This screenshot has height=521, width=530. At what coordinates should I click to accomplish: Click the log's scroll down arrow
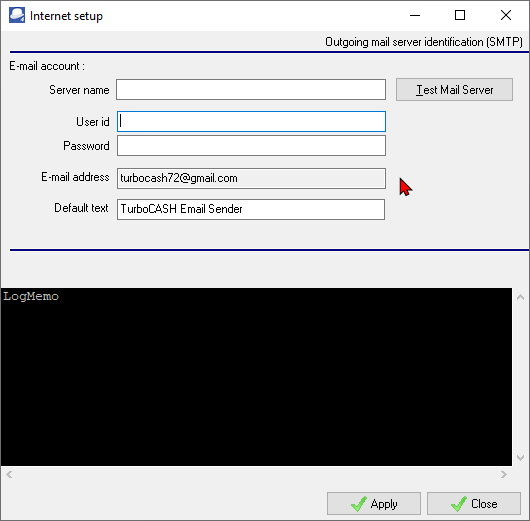(521, 457)
